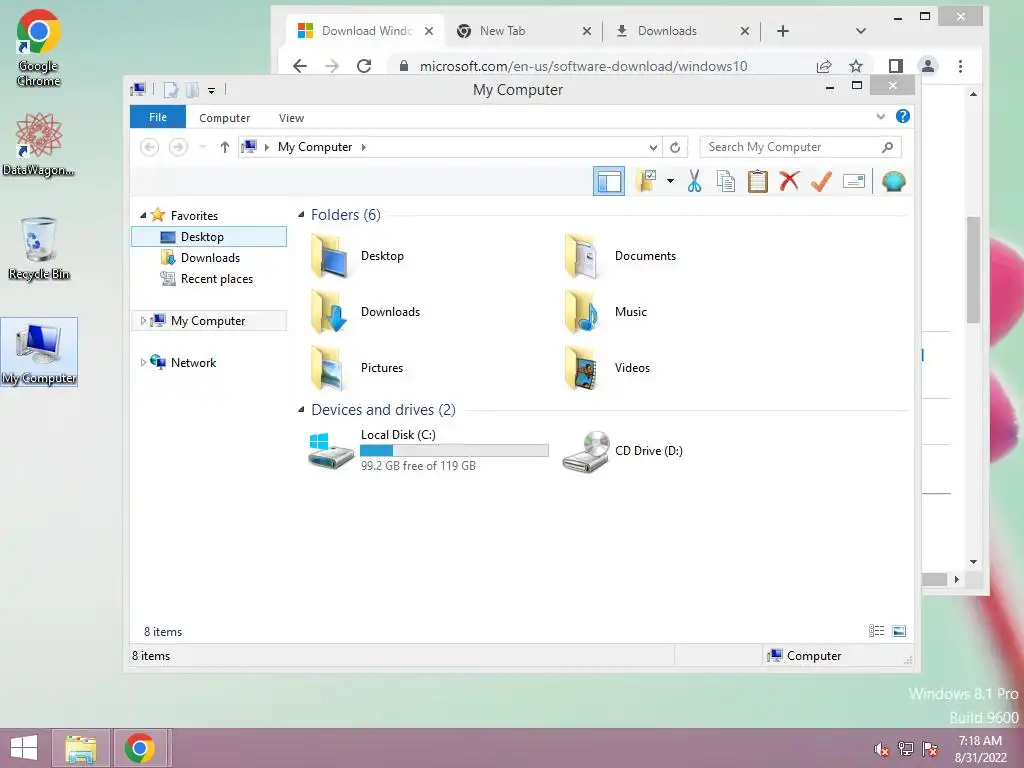This screenshot has height=768, width=1024.
Task: Select the Videos folder icon
Action: click(x=582, y=368)
